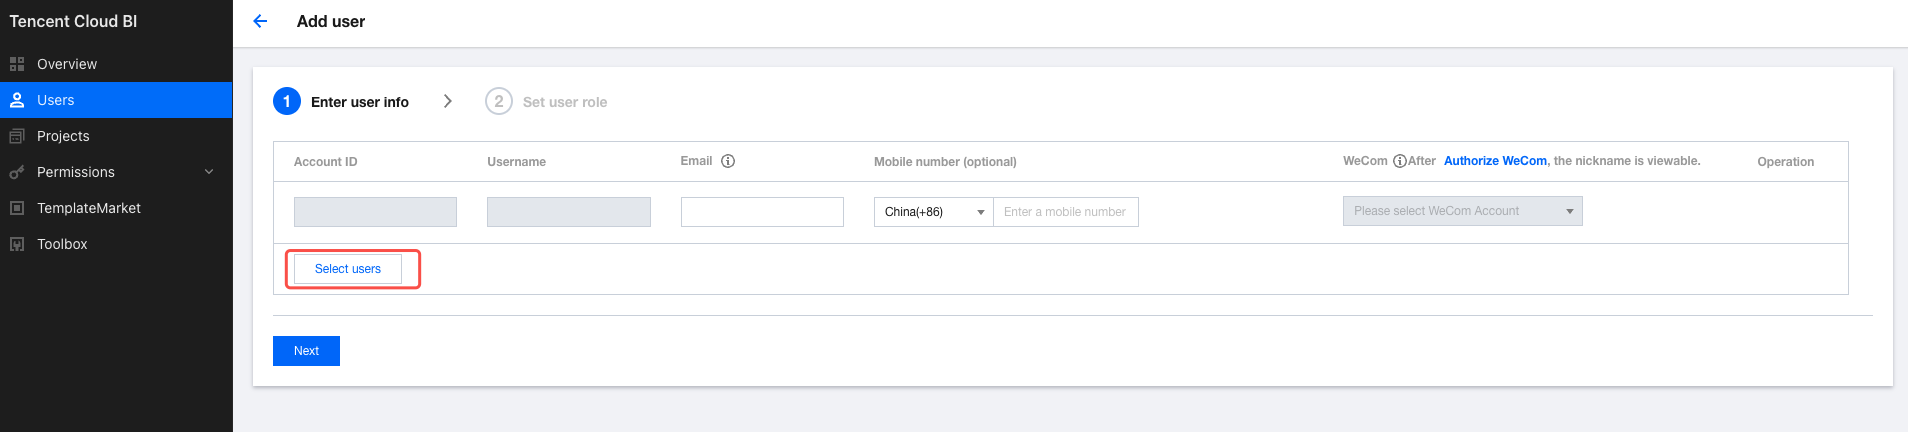1908x432 pixels.
Task: Click the back arrow icon
Action: [x=260, y=21]
